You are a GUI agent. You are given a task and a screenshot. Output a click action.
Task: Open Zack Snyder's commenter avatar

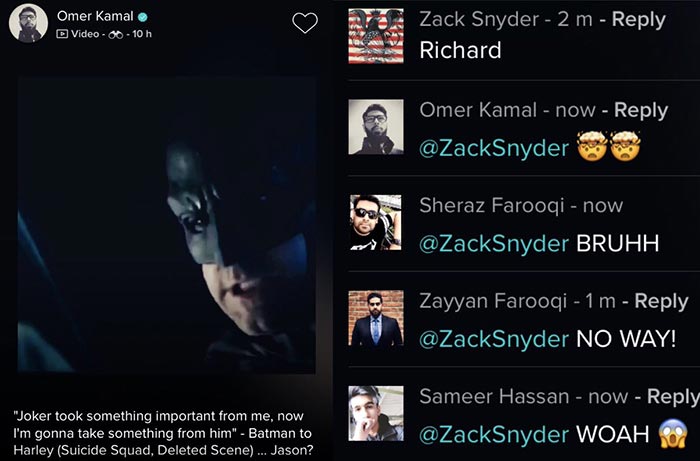pos(376,36)
